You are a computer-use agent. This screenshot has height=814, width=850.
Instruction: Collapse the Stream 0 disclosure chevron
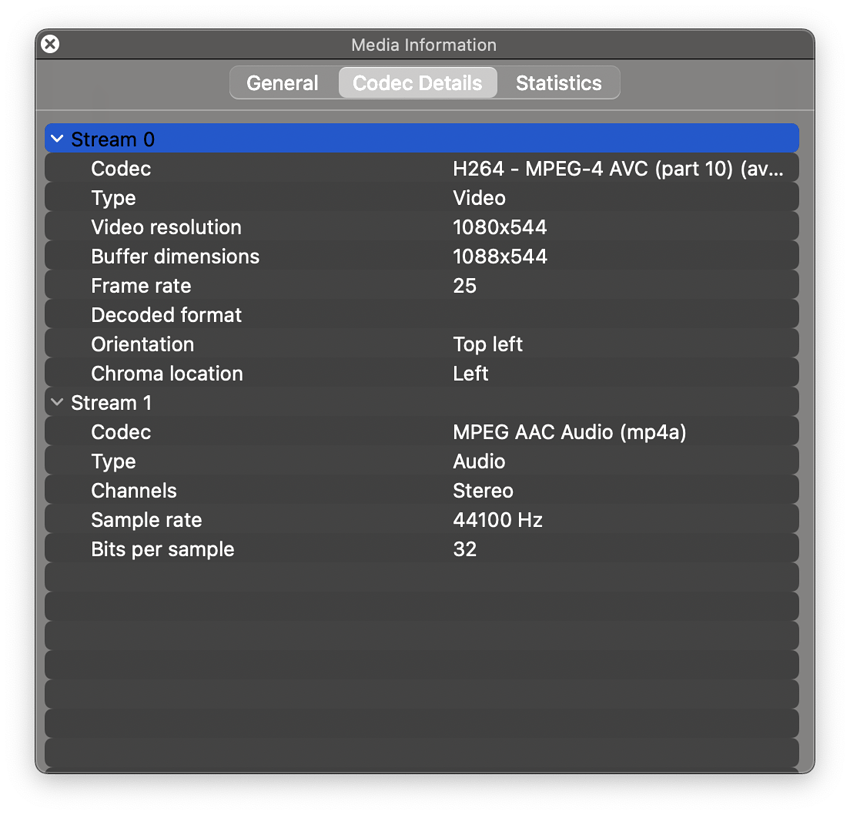pyautogui.click(x=57, y=139)
